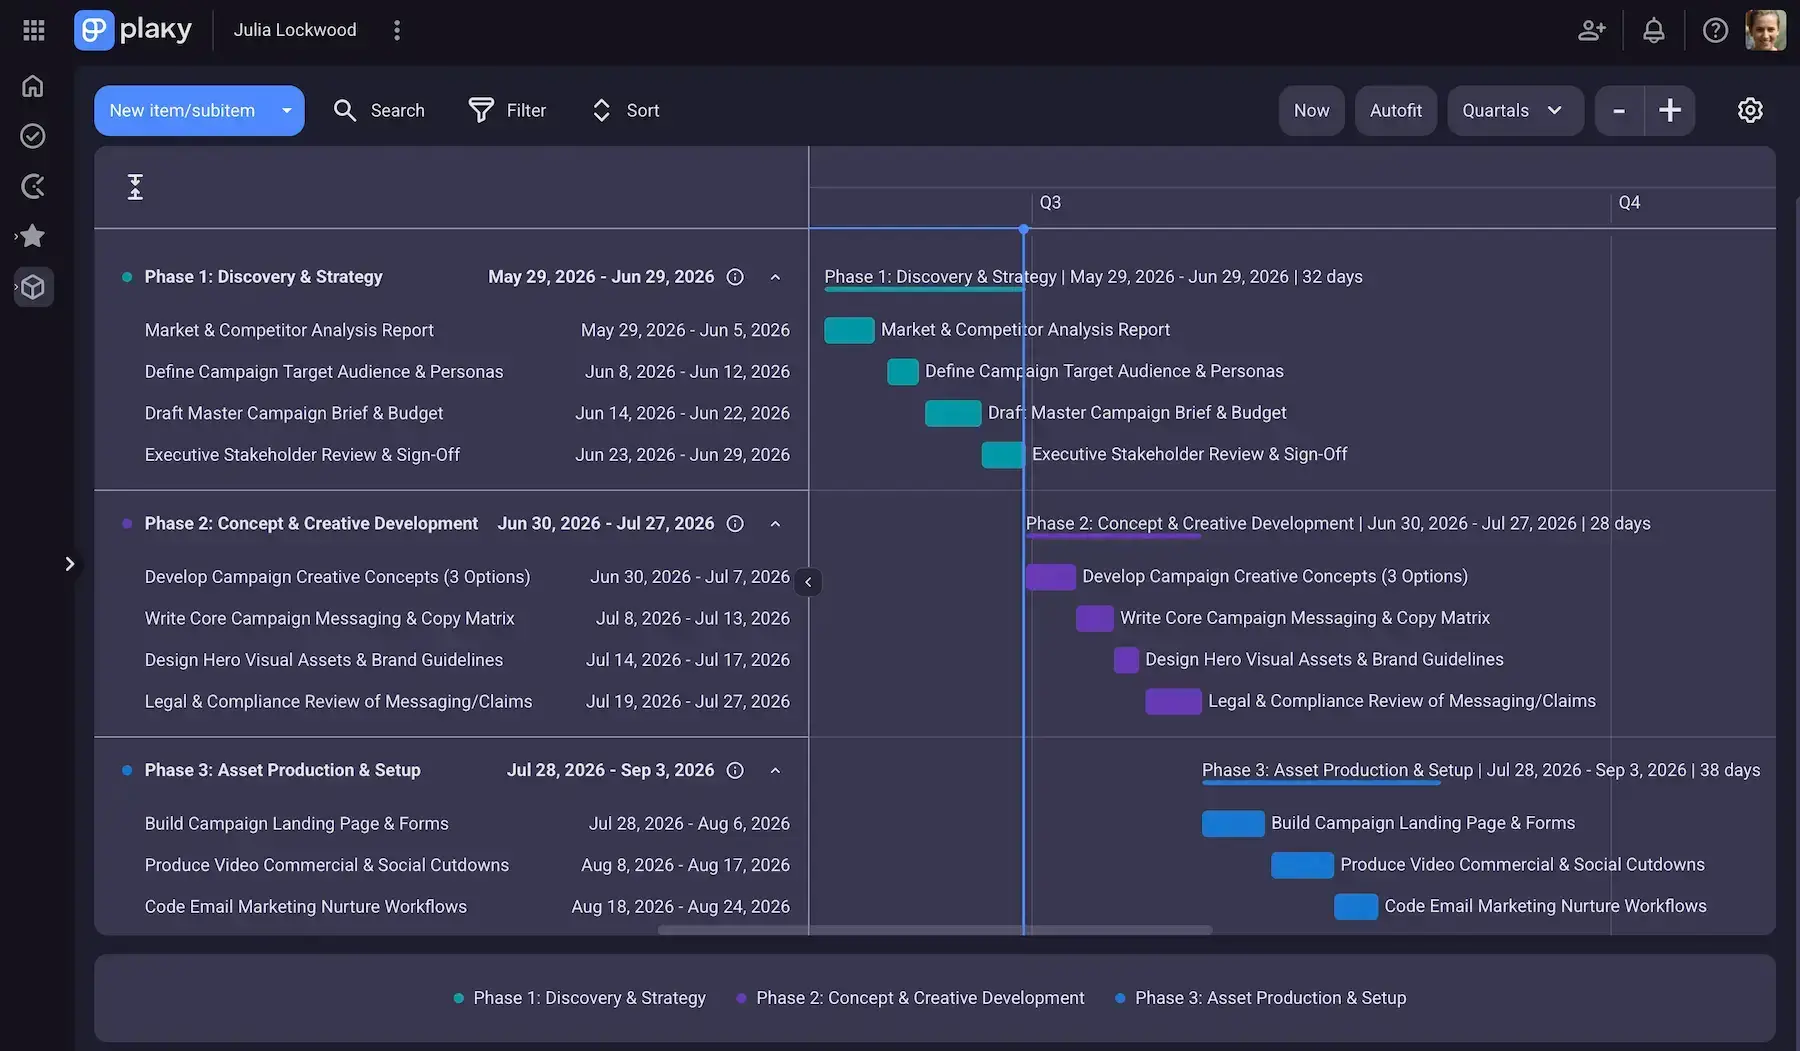Click the collapse all rows icon

[135, 187]
